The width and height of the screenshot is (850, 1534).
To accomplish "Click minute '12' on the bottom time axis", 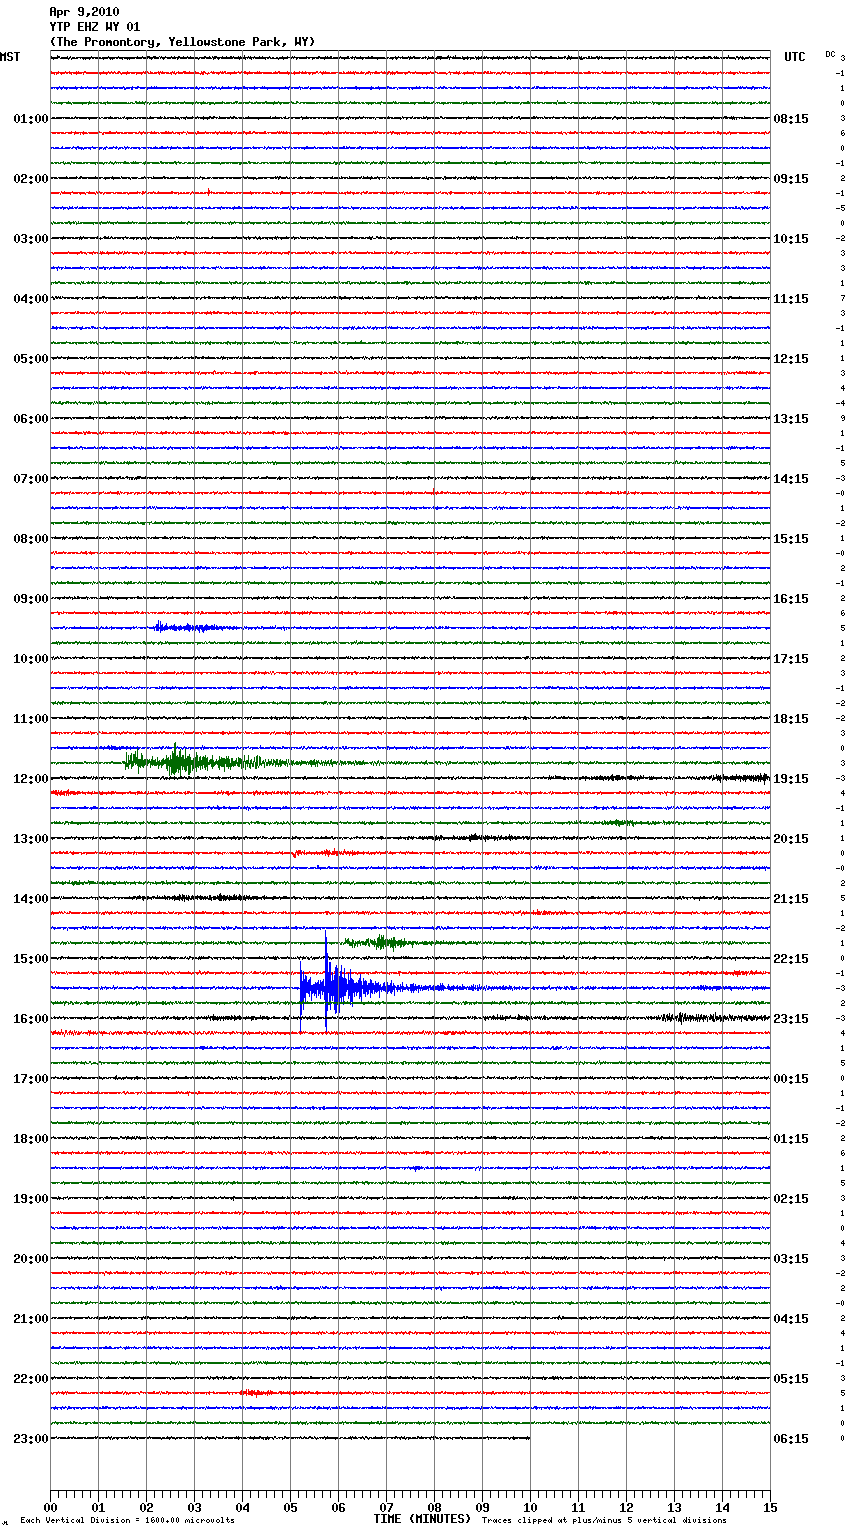I will (626, 1507).
